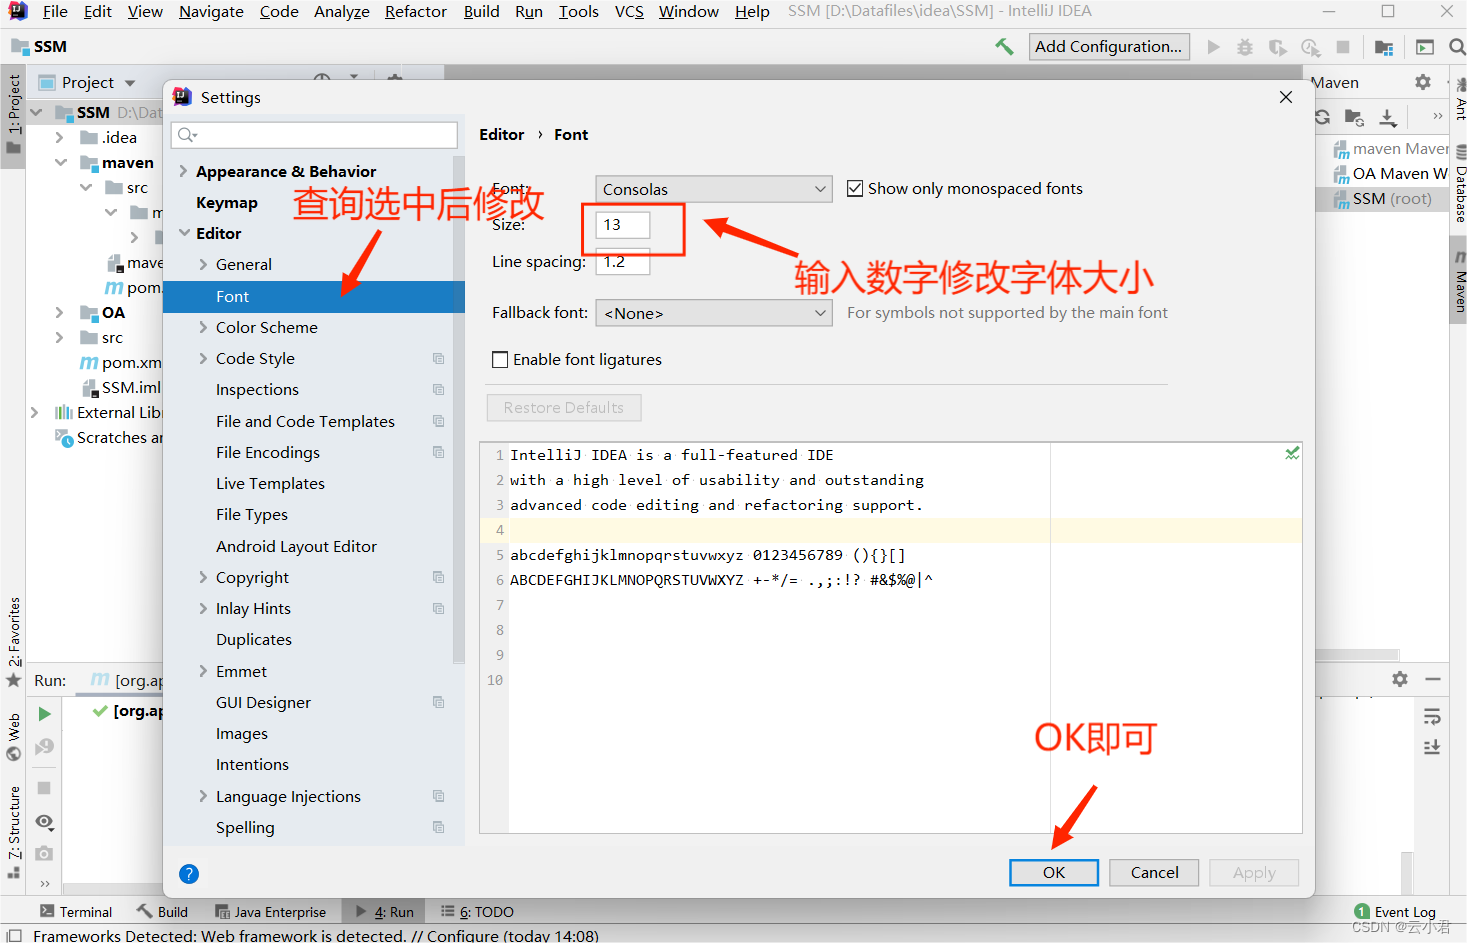Image resolution: width=1467 pixels, height=943 pixels.
Task: Click Maven reimport refresh icon
Action: (1323, 117)
